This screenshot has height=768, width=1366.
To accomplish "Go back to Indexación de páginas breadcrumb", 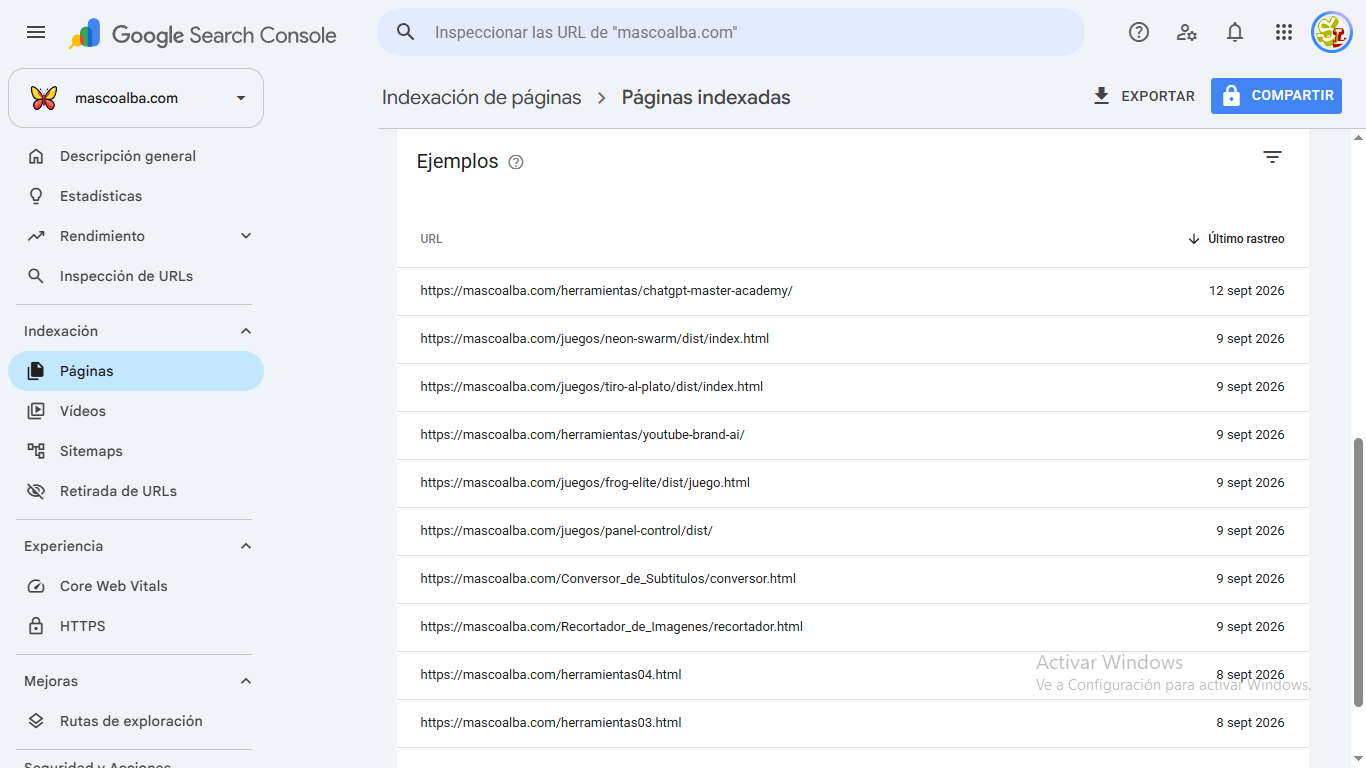I will (481, 97).
